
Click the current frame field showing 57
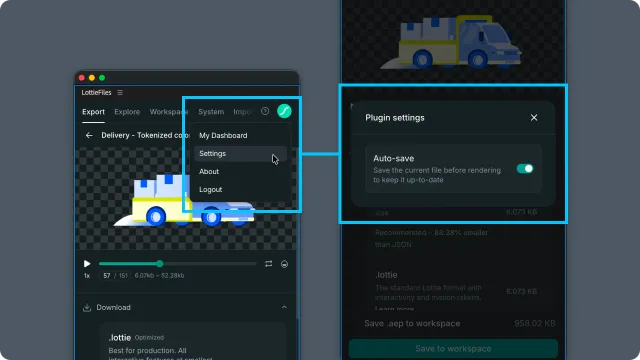[x=107, y=276]
